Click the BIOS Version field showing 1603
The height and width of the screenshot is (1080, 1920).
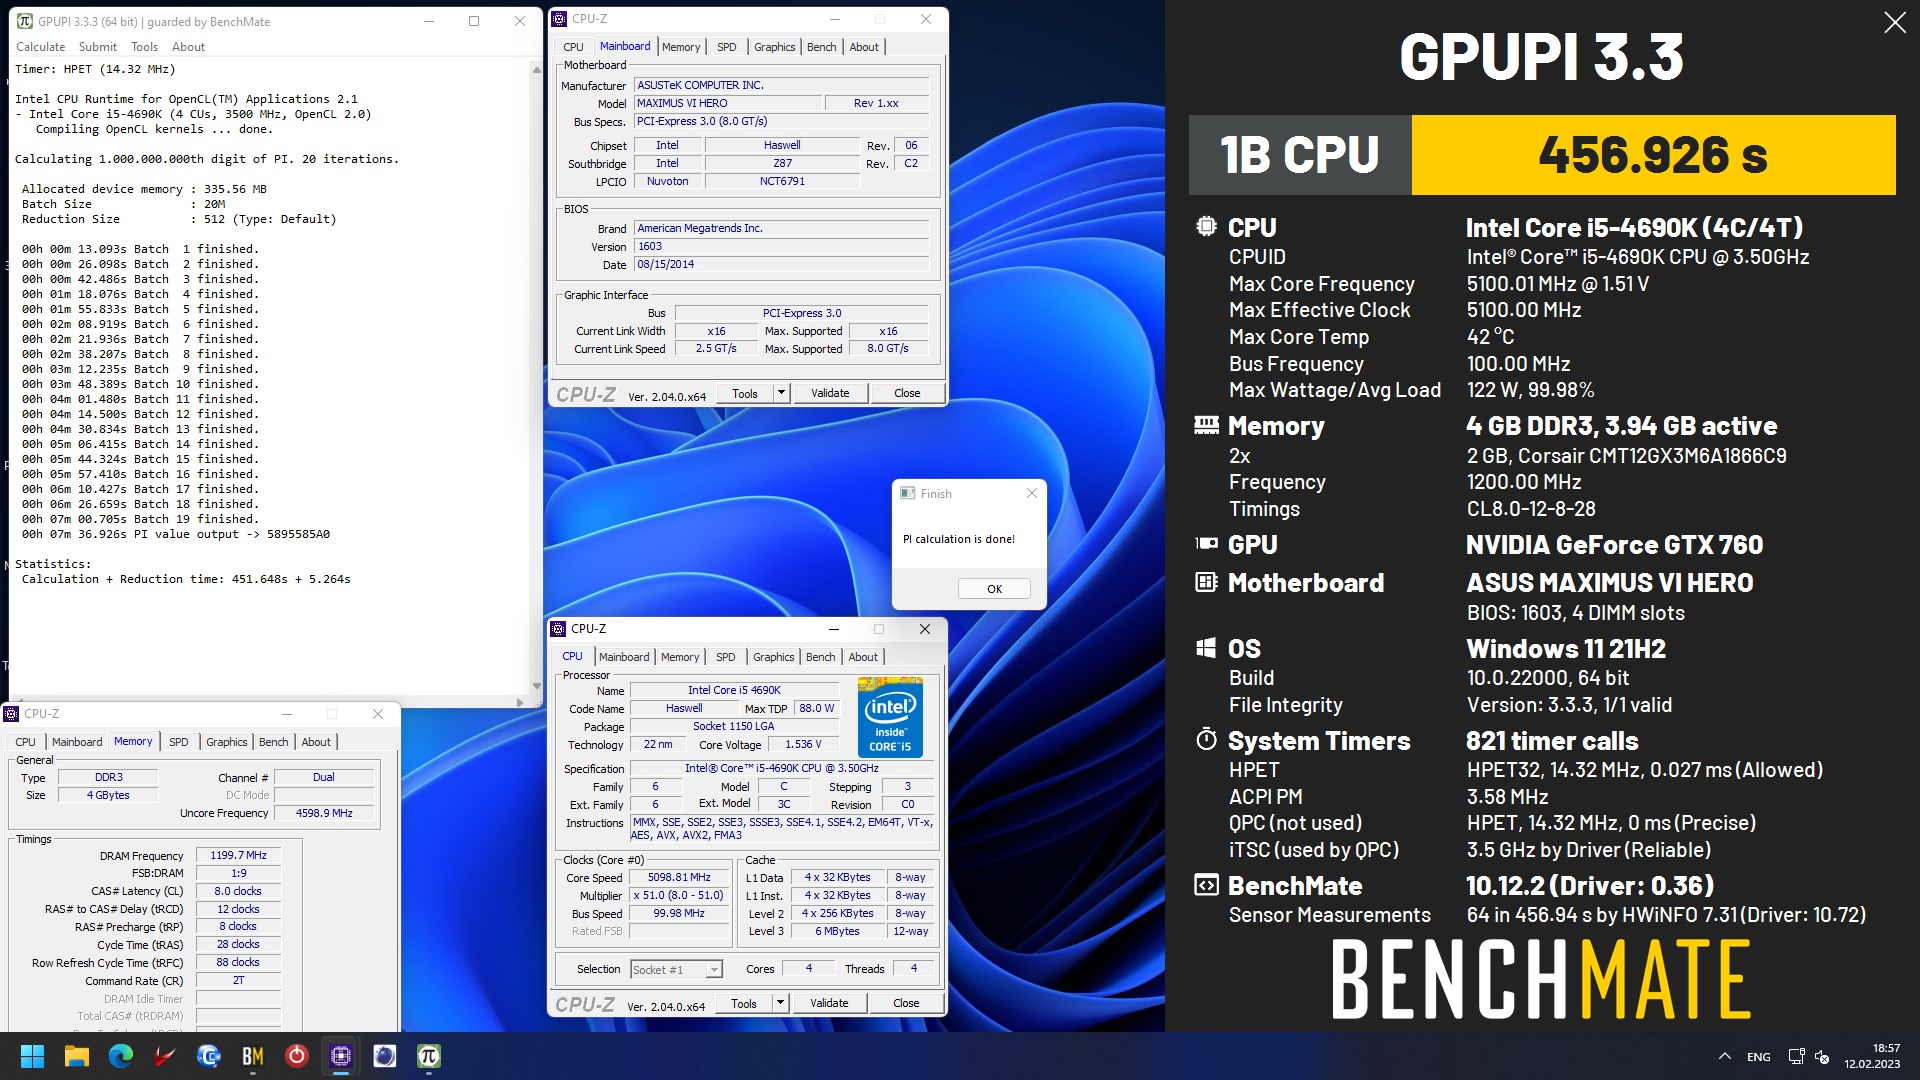(781, 247)
